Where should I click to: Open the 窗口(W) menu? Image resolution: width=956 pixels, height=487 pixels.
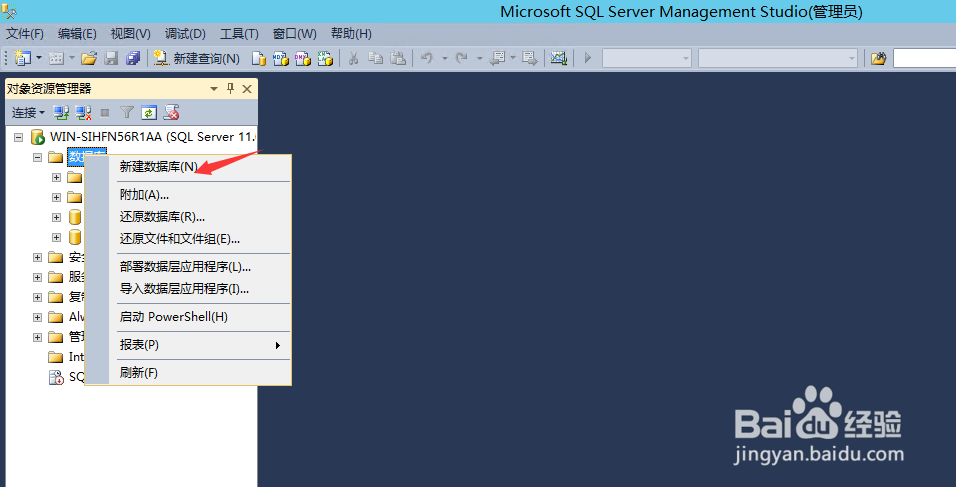click(x=294, y=34)
